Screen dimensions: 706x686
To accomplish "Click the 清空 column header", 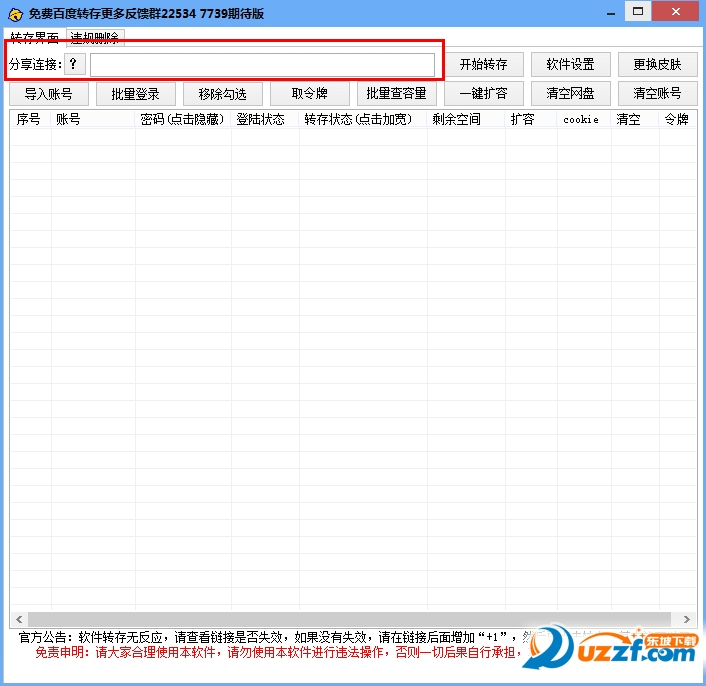I will 635,119.
